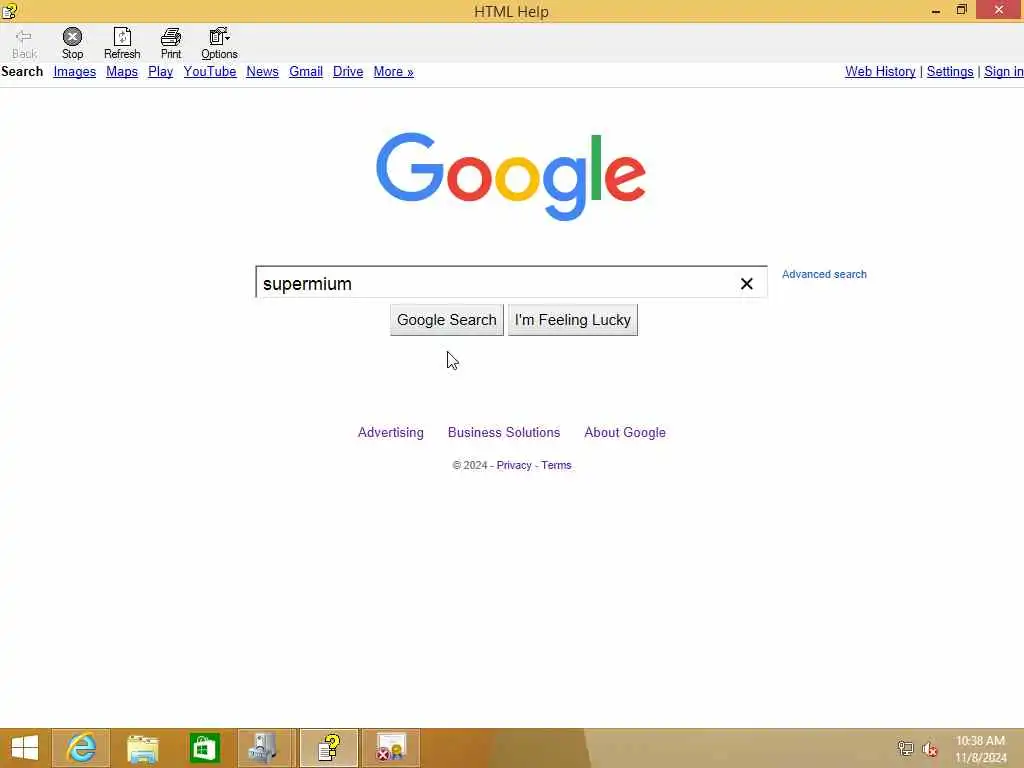
Task: Open the Images link
Action: (74, 72)
